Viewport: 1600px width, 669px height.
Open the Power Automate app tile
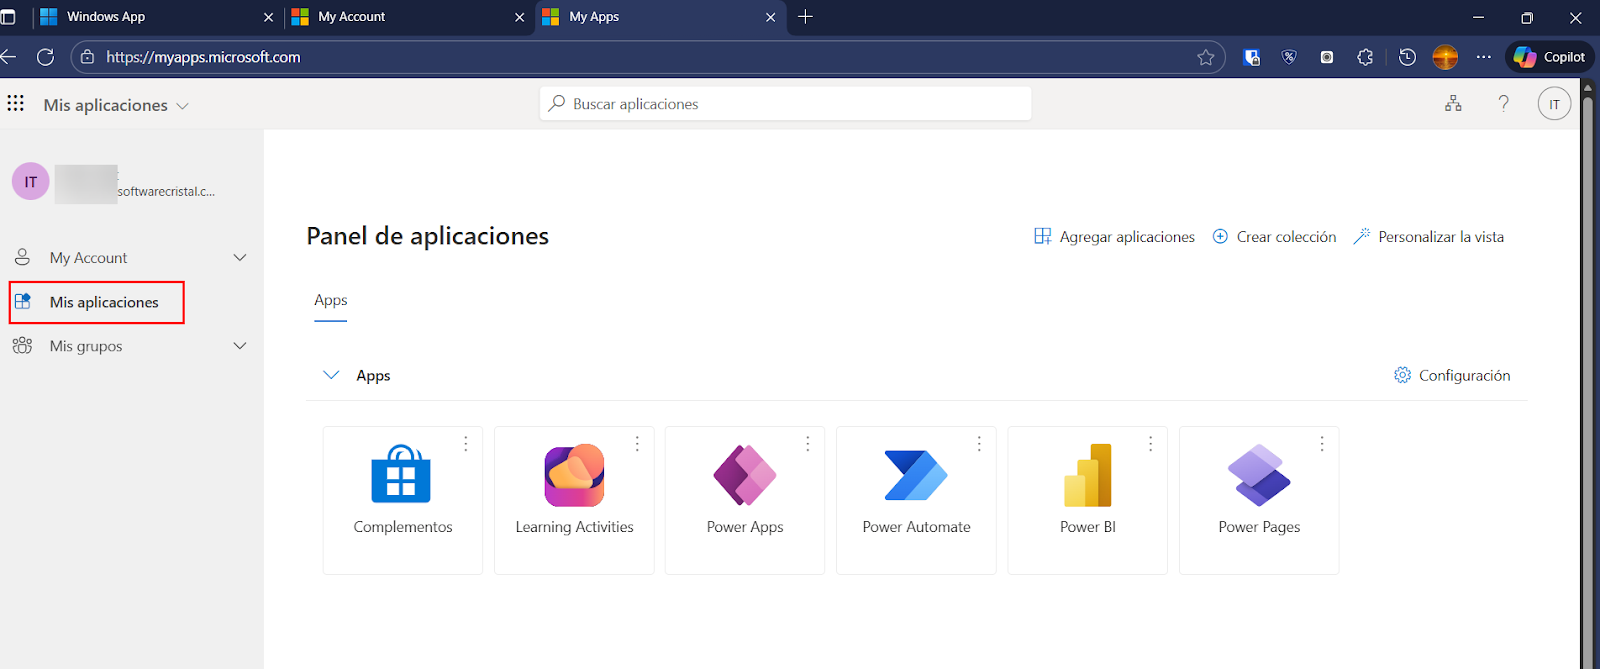pos(916,500)
